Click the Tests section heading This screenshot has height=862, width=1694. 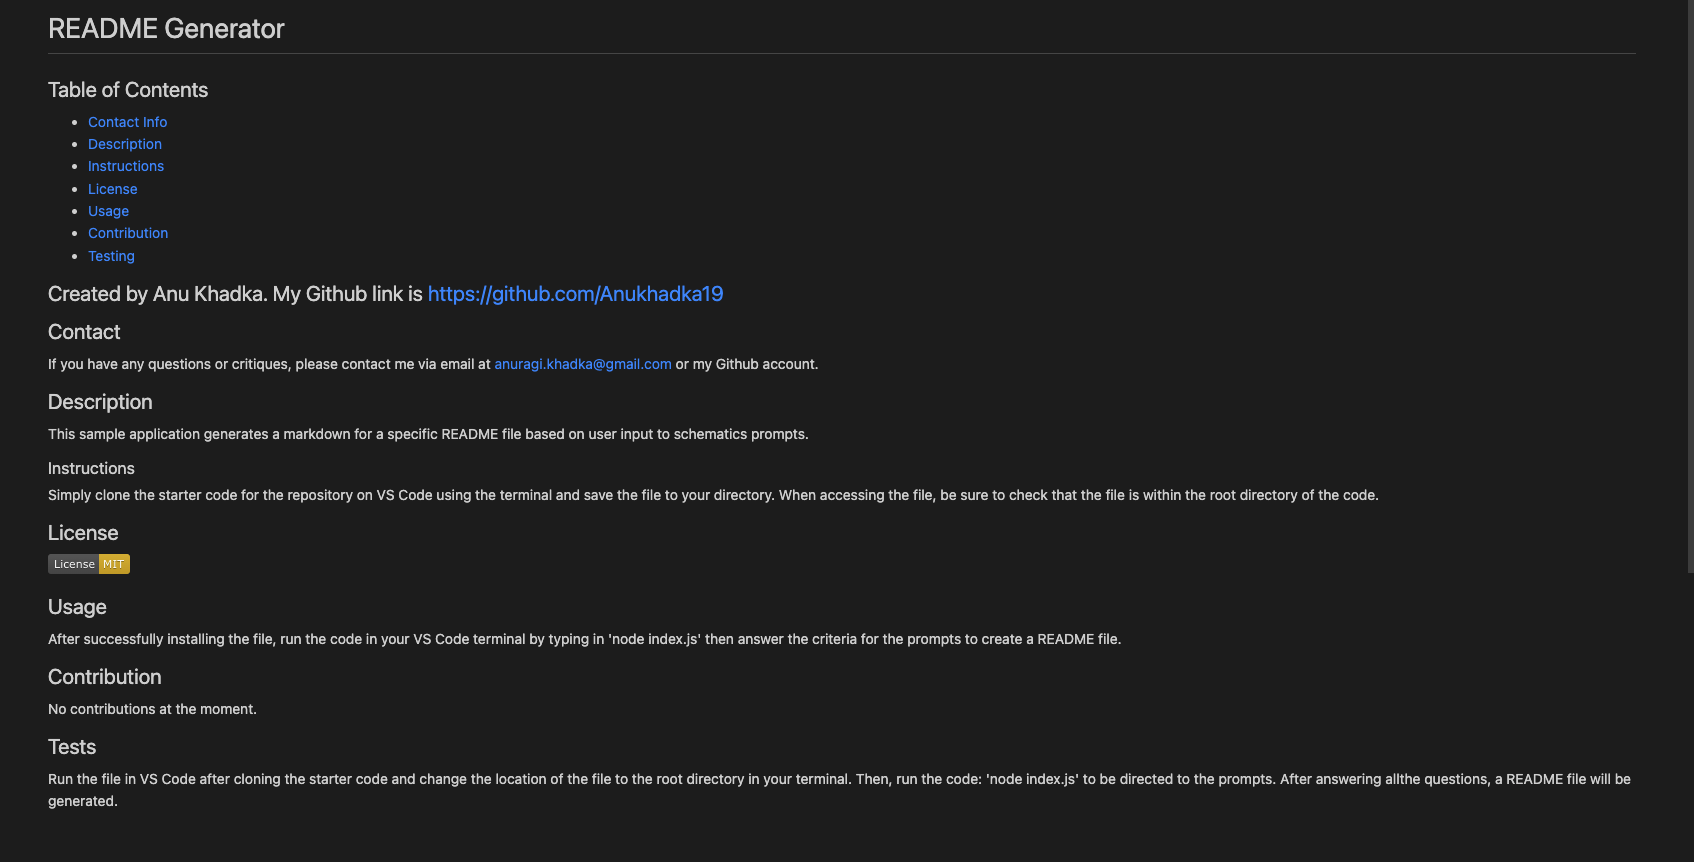coord(72,747)
